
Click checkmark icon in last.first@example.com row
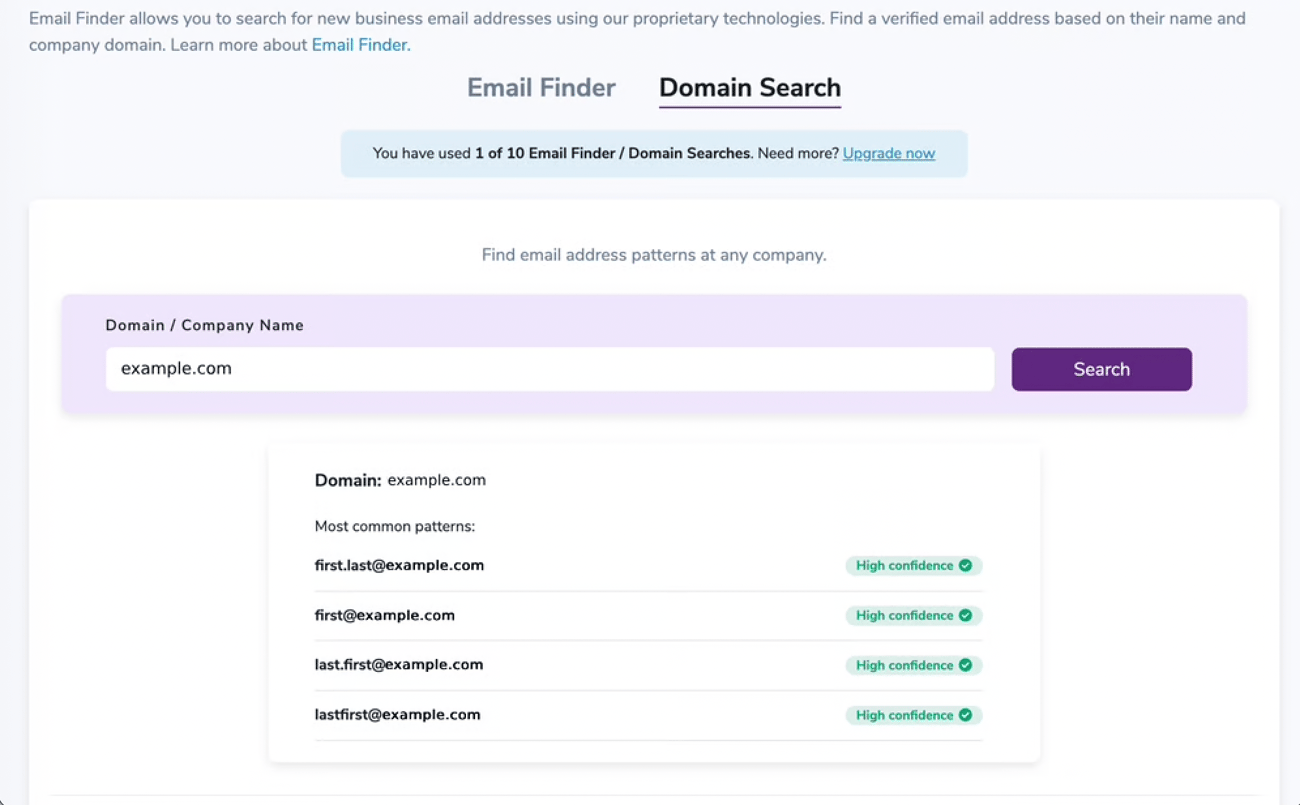point(965,666)
